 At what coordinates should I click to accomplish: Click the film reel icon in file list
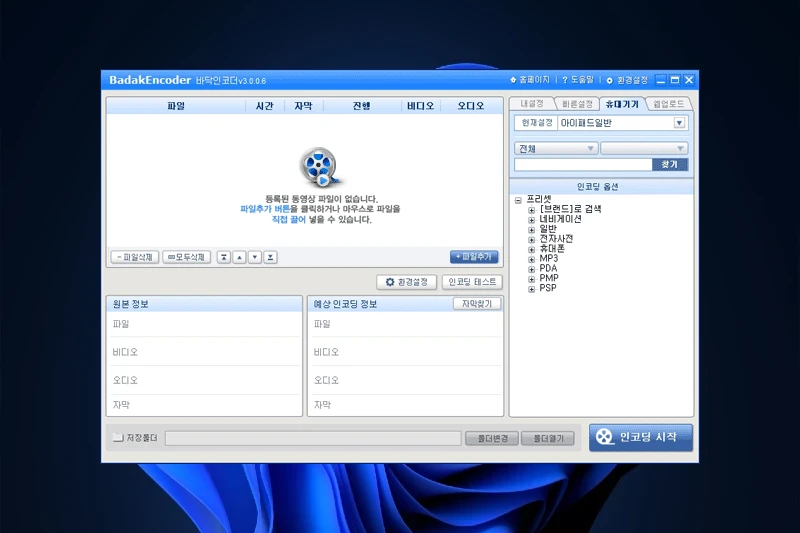tap(320, 167)
